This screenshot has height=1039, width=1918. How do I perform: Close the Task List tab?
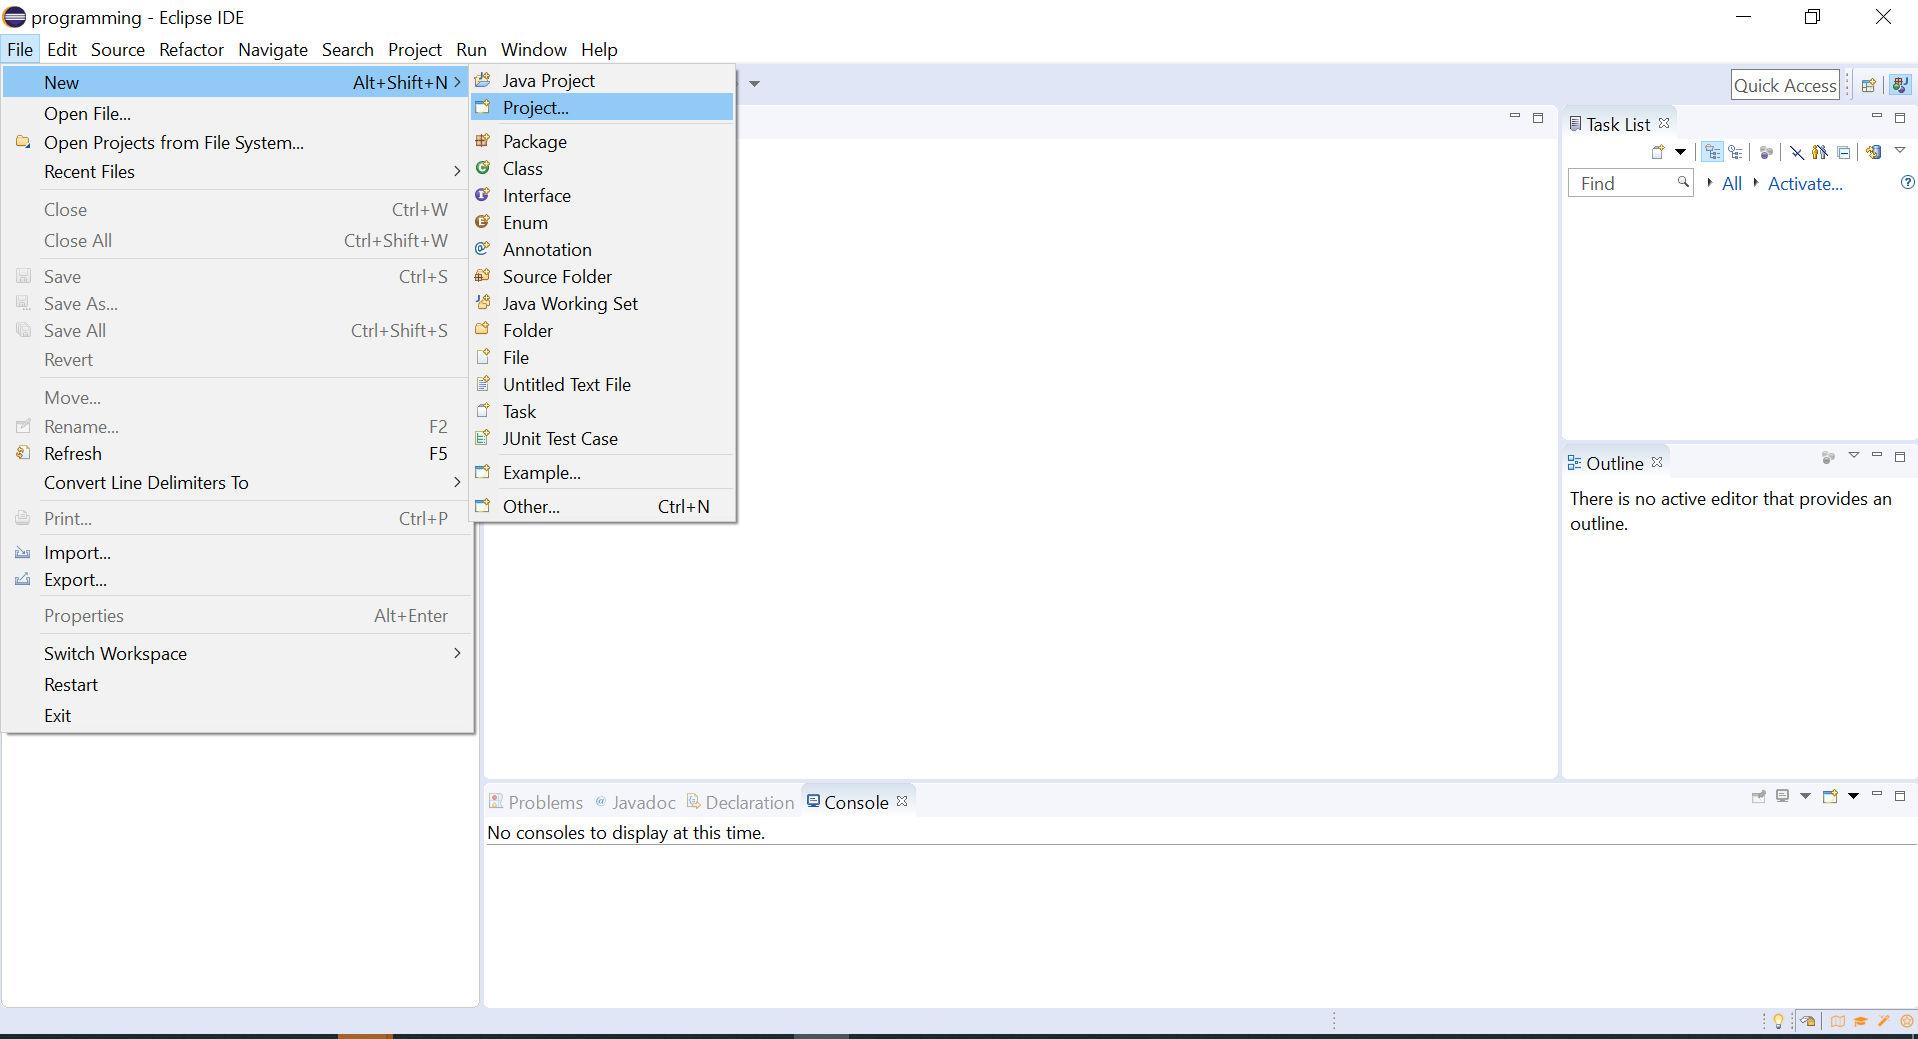[1664, 123]
